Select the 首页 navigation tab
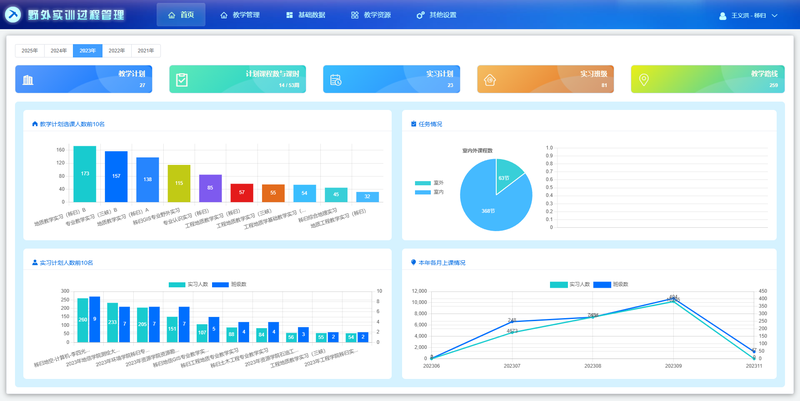800x401 pixels. click(x=181, y=15)
